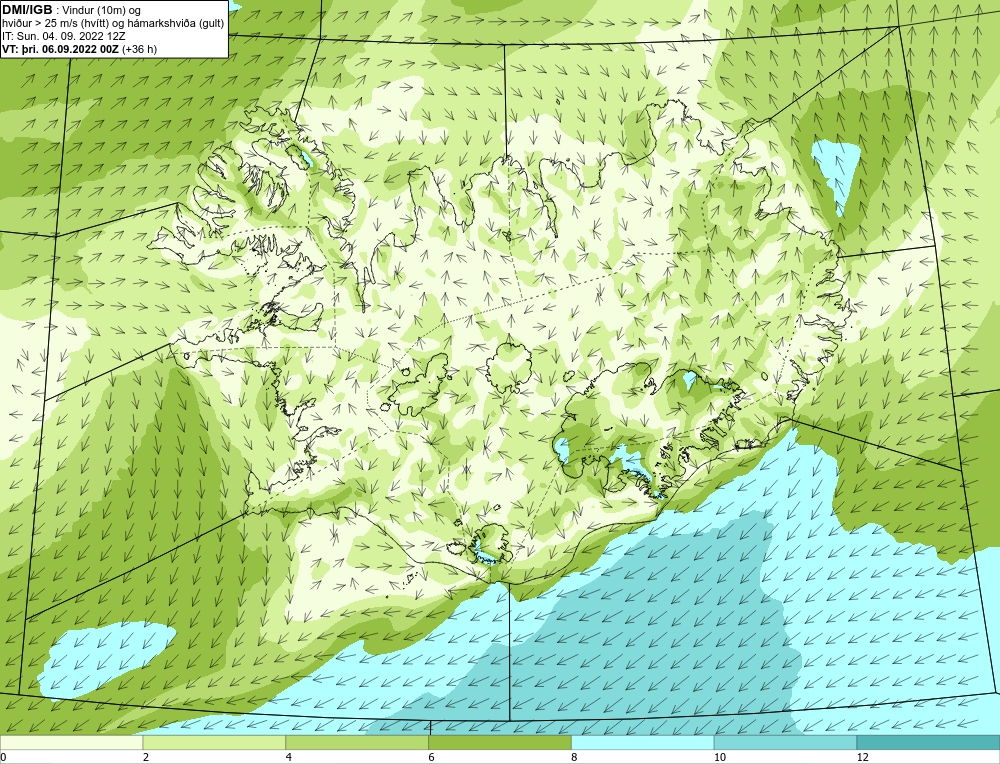Click the 'VT: þri. 06.09.2022 00Z' line
The height and width of the screenshot is (764, 1000).
[80, 49]
